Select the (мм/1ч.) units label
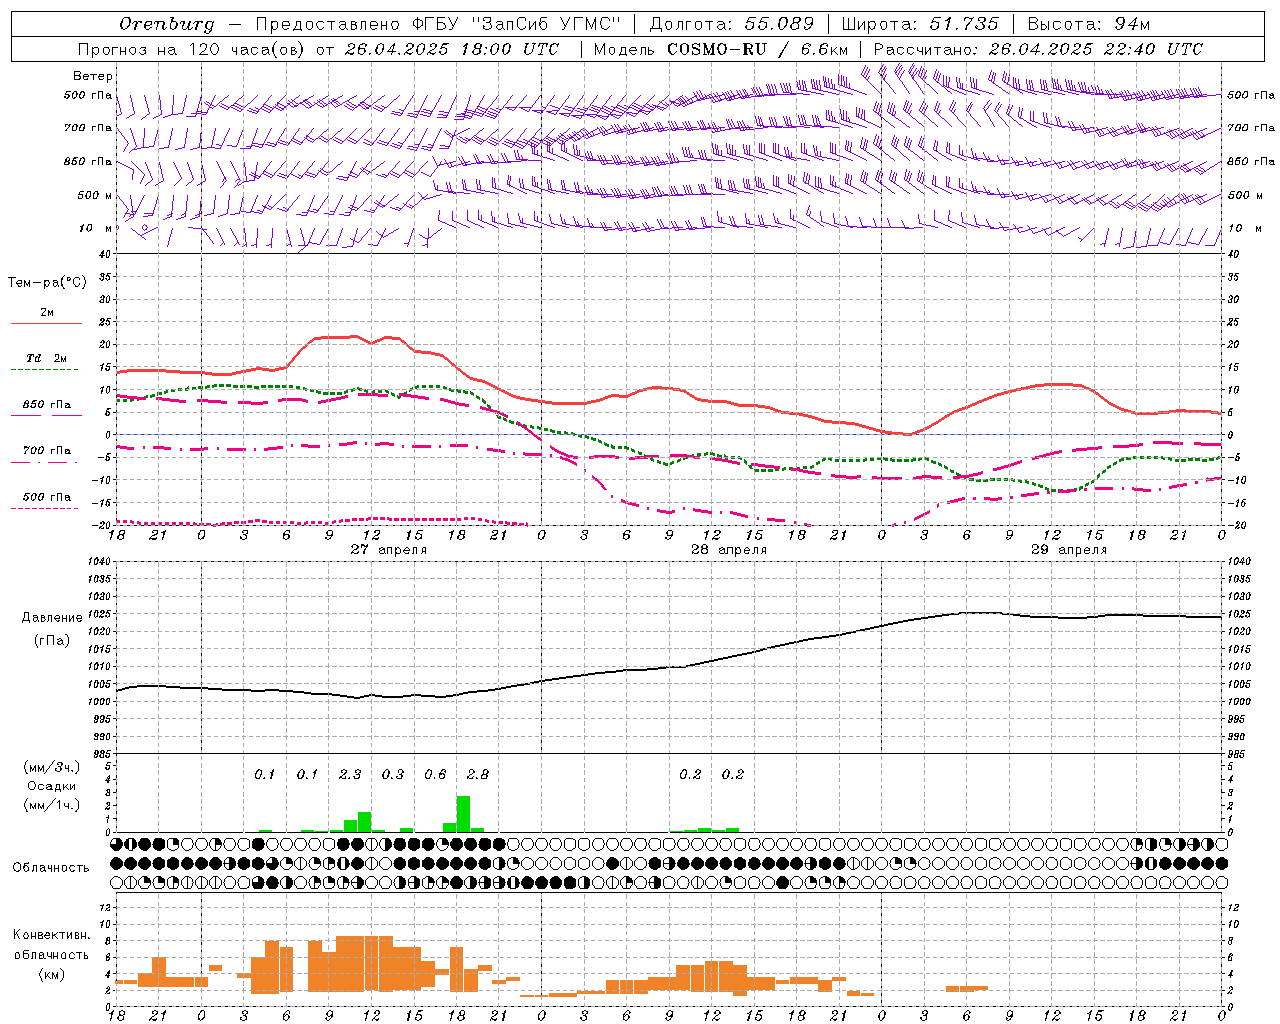Viewport: 1280px width, 1024px height. pos(52,805)
